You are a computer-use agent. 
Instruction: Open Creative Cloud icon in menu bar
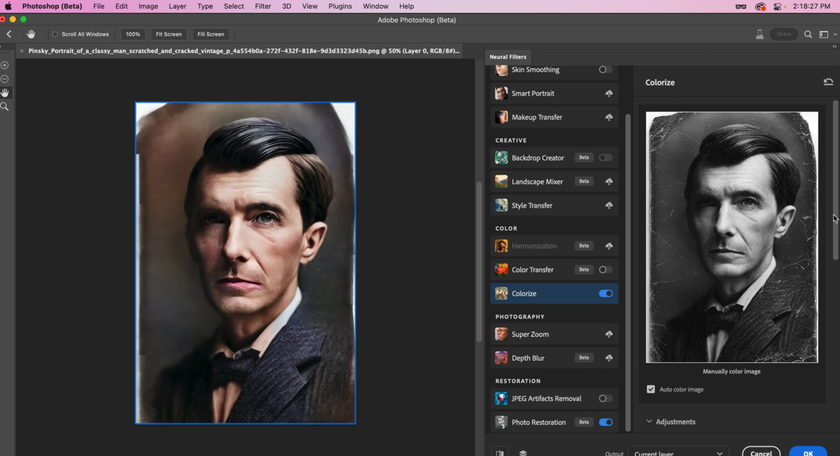760,6
